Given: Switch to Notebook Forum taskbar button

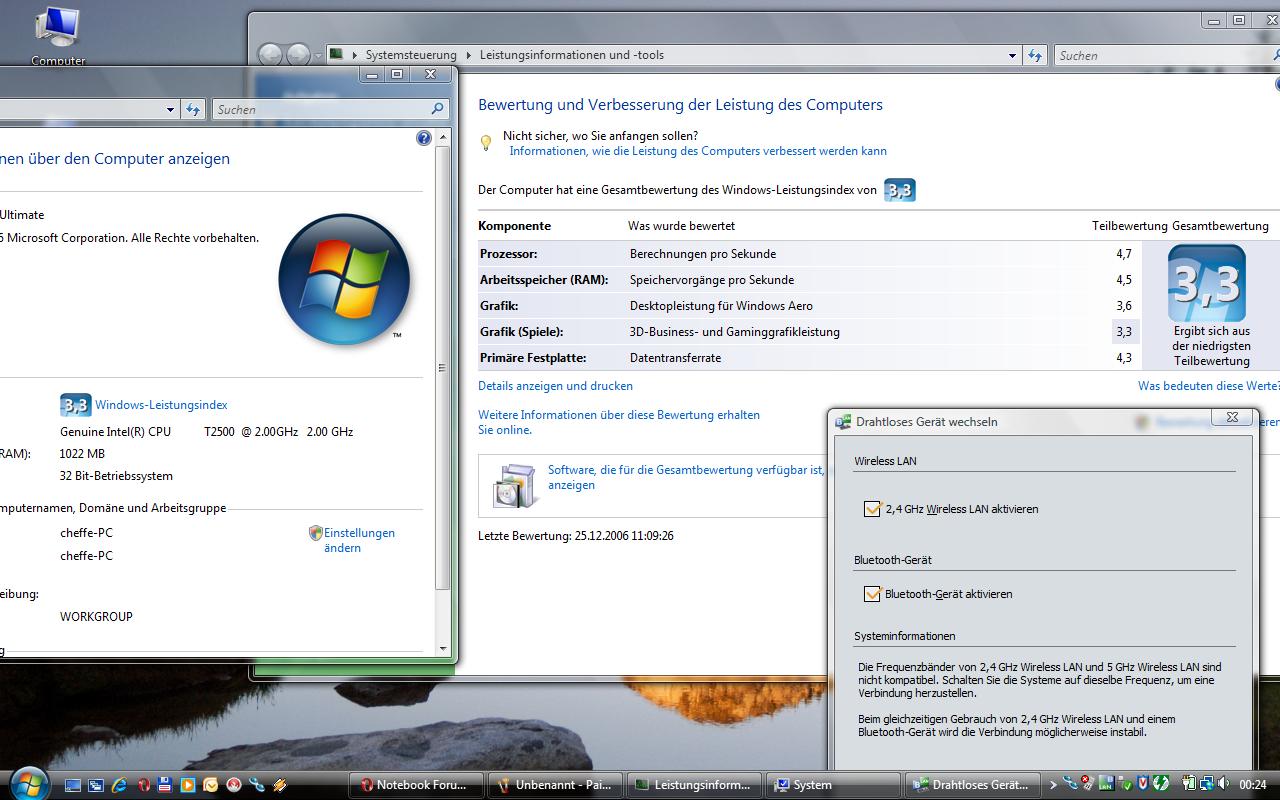Looking at the screenshot, I should (416, 785).
